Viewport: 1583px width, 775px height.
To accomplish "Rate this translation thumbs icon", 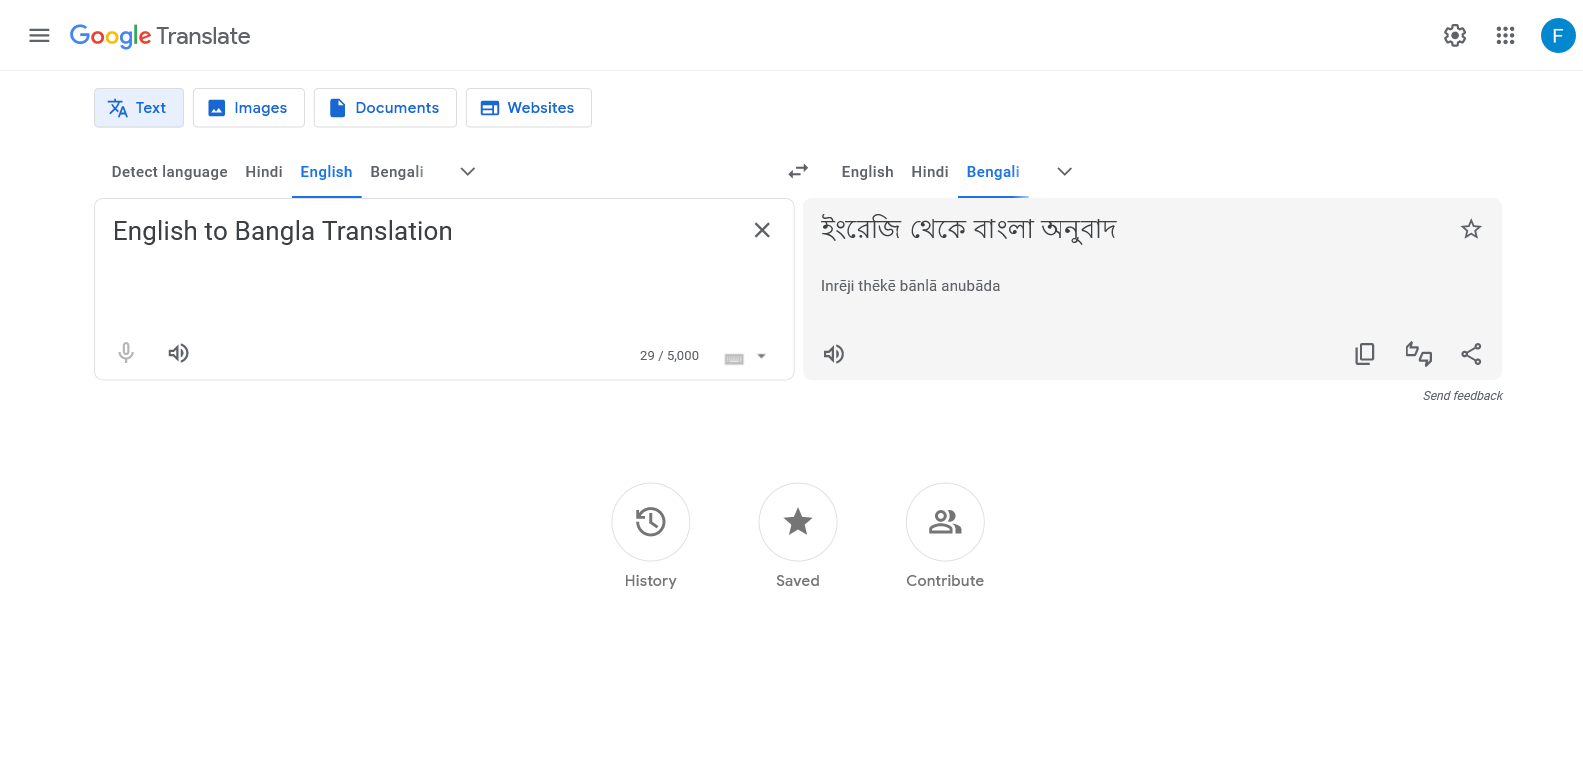I will pyautogui.click(x=1418, y=354).
